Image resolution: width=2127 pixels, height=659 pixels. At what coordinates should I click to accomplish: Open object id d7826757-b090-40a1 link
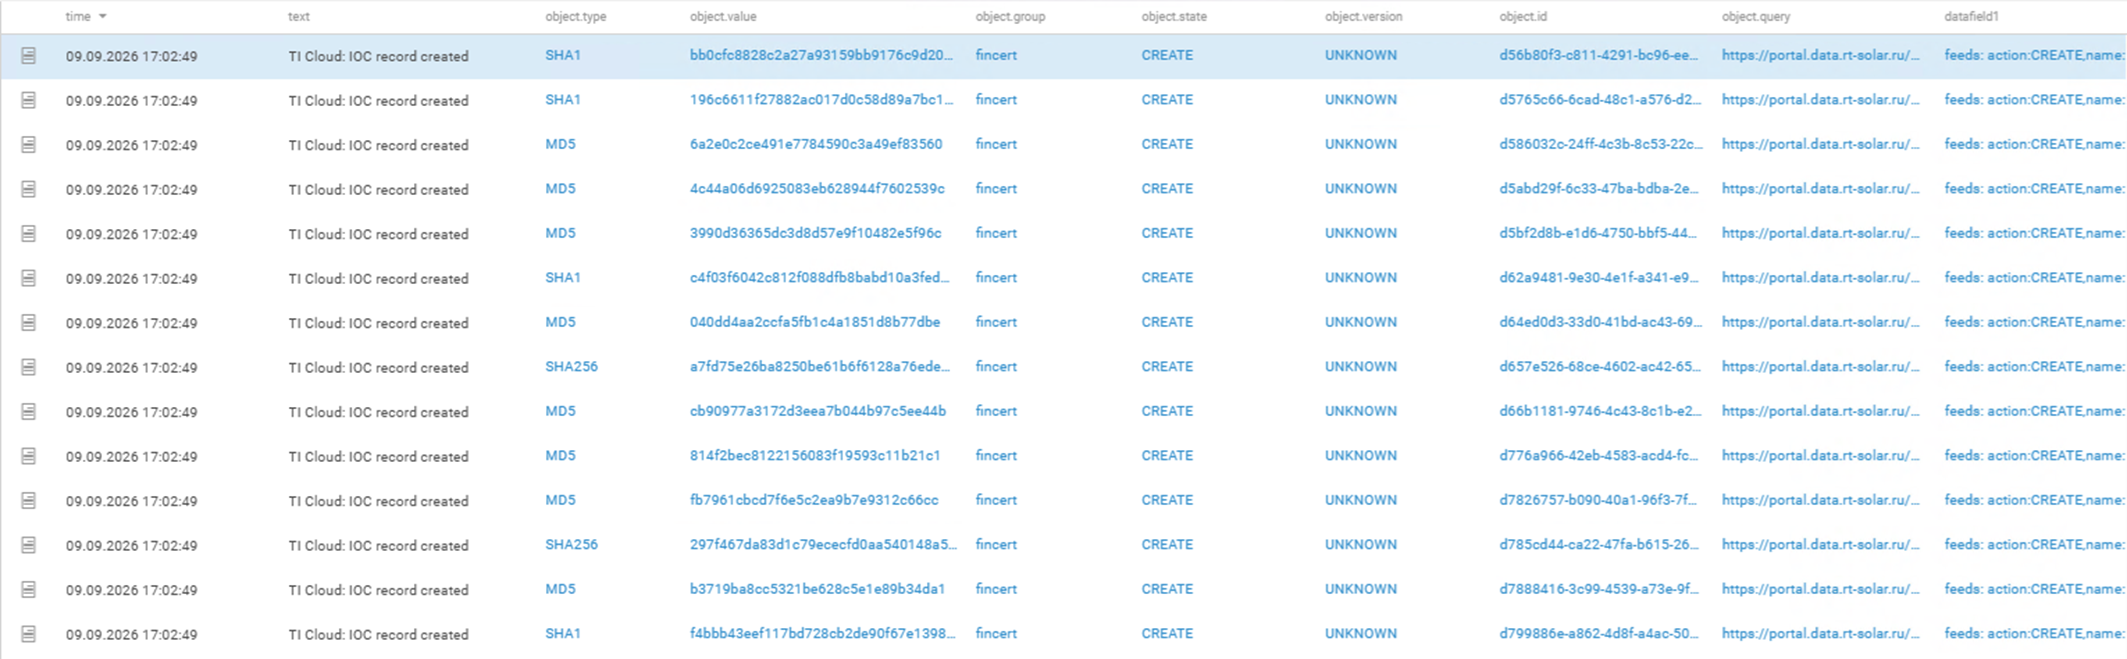tap(1598, 501)
